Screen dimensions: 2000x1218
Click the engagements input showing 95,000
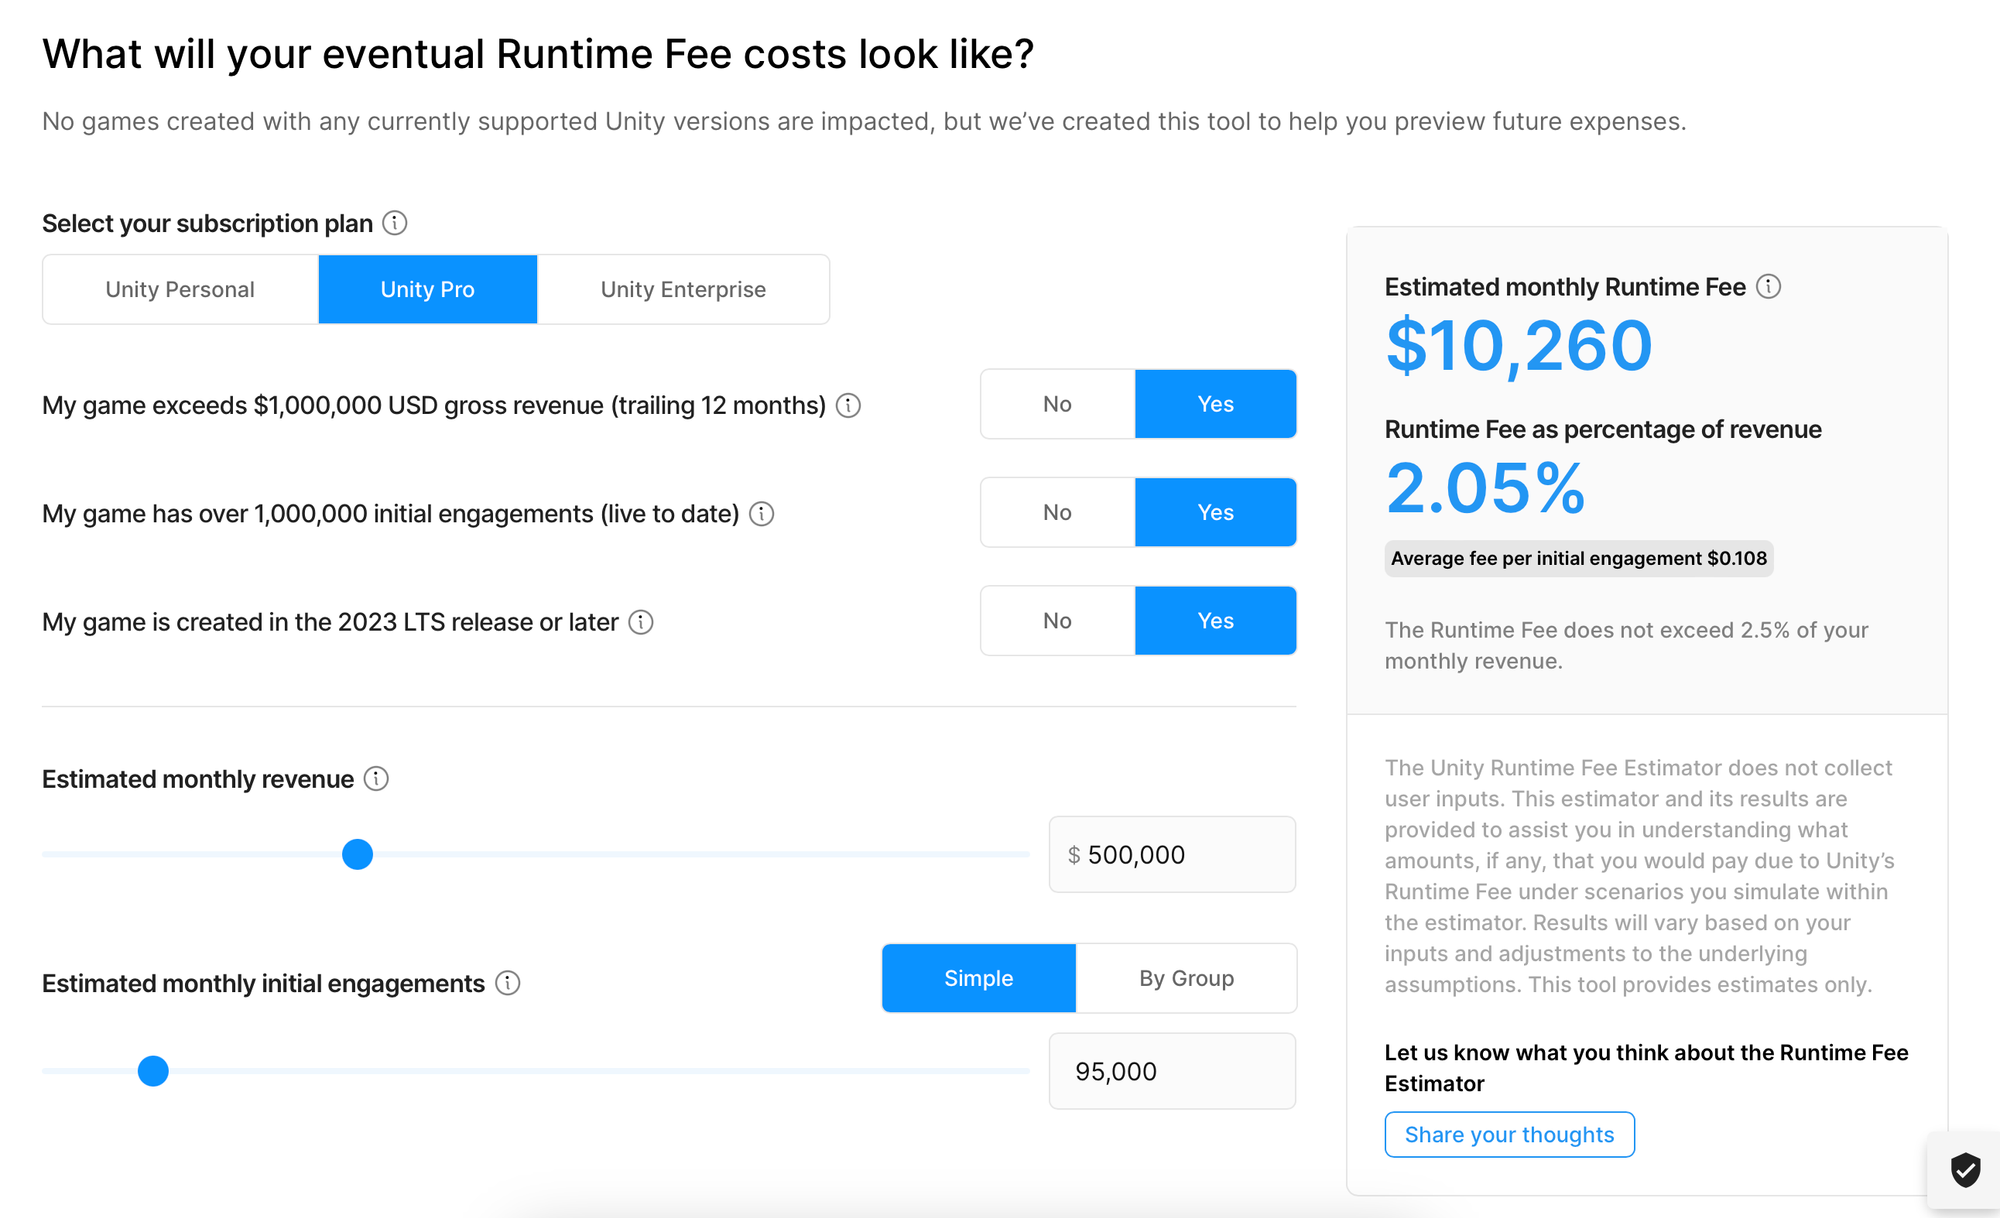[x=1172, y=1071]
